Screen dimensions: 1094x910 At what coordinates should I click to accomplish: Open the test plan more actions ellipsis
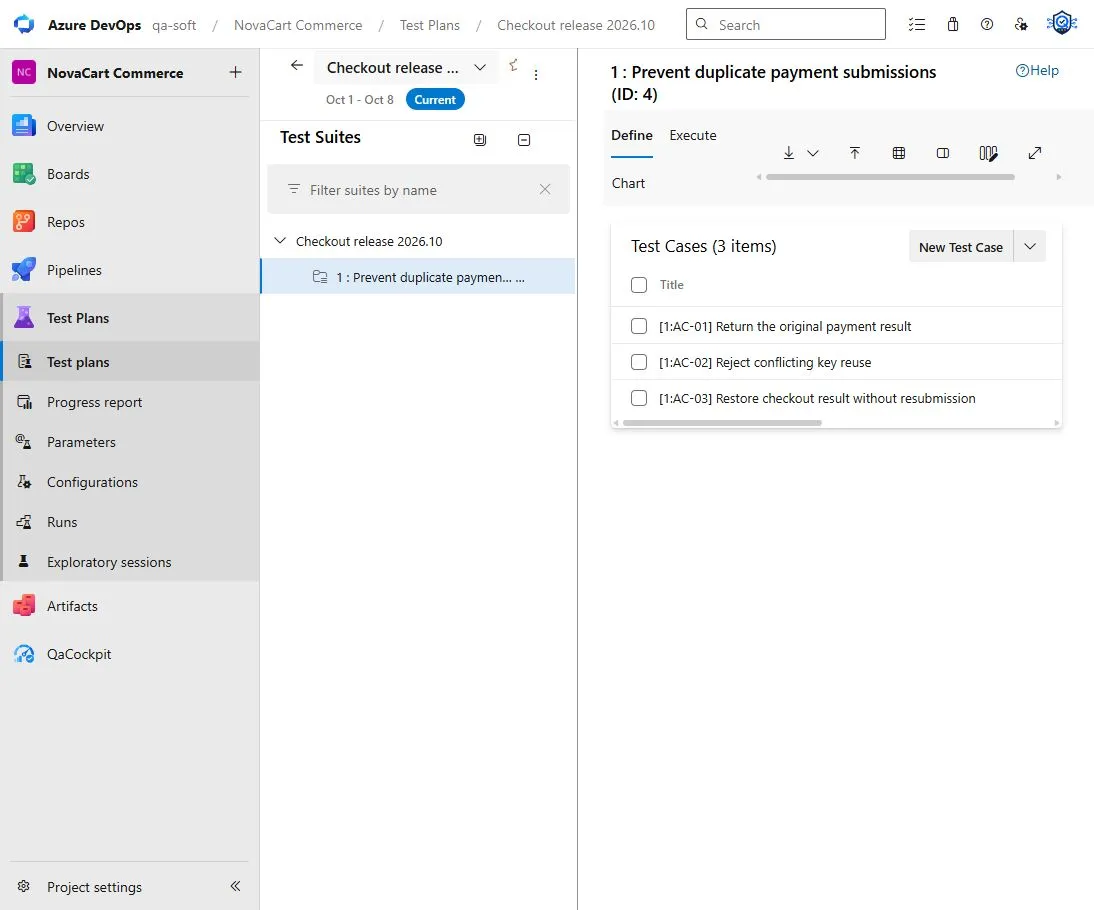[x=536, y=75]
